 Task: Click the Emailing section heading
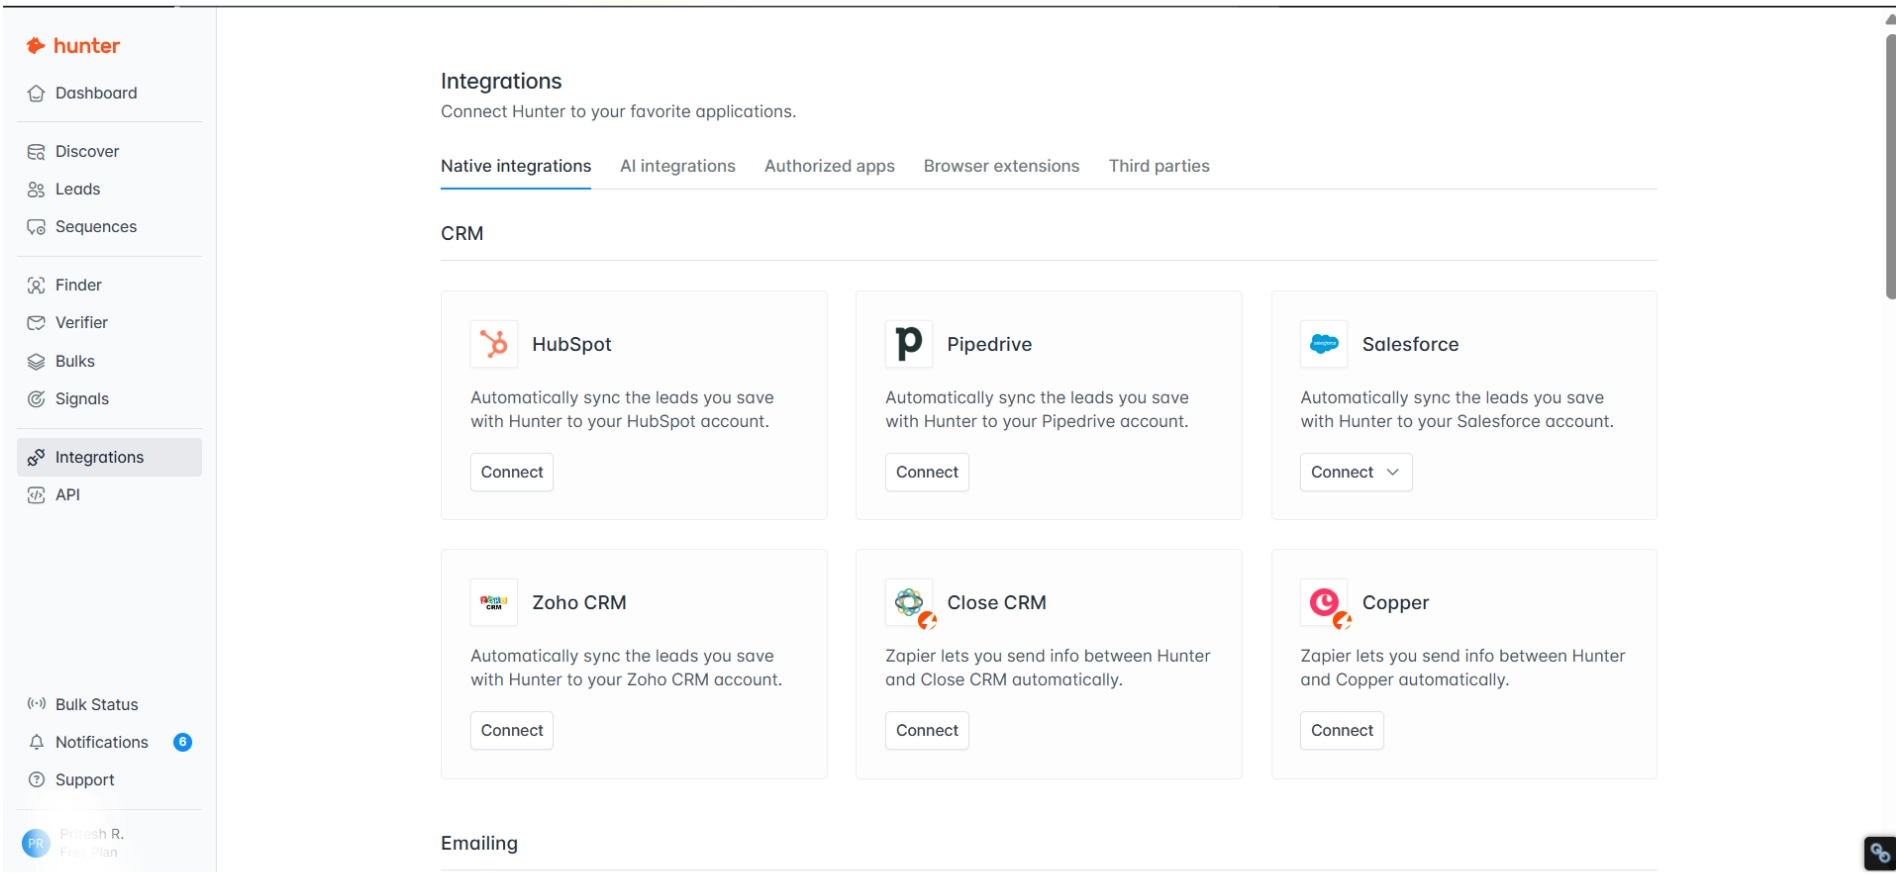click(479, 843)
